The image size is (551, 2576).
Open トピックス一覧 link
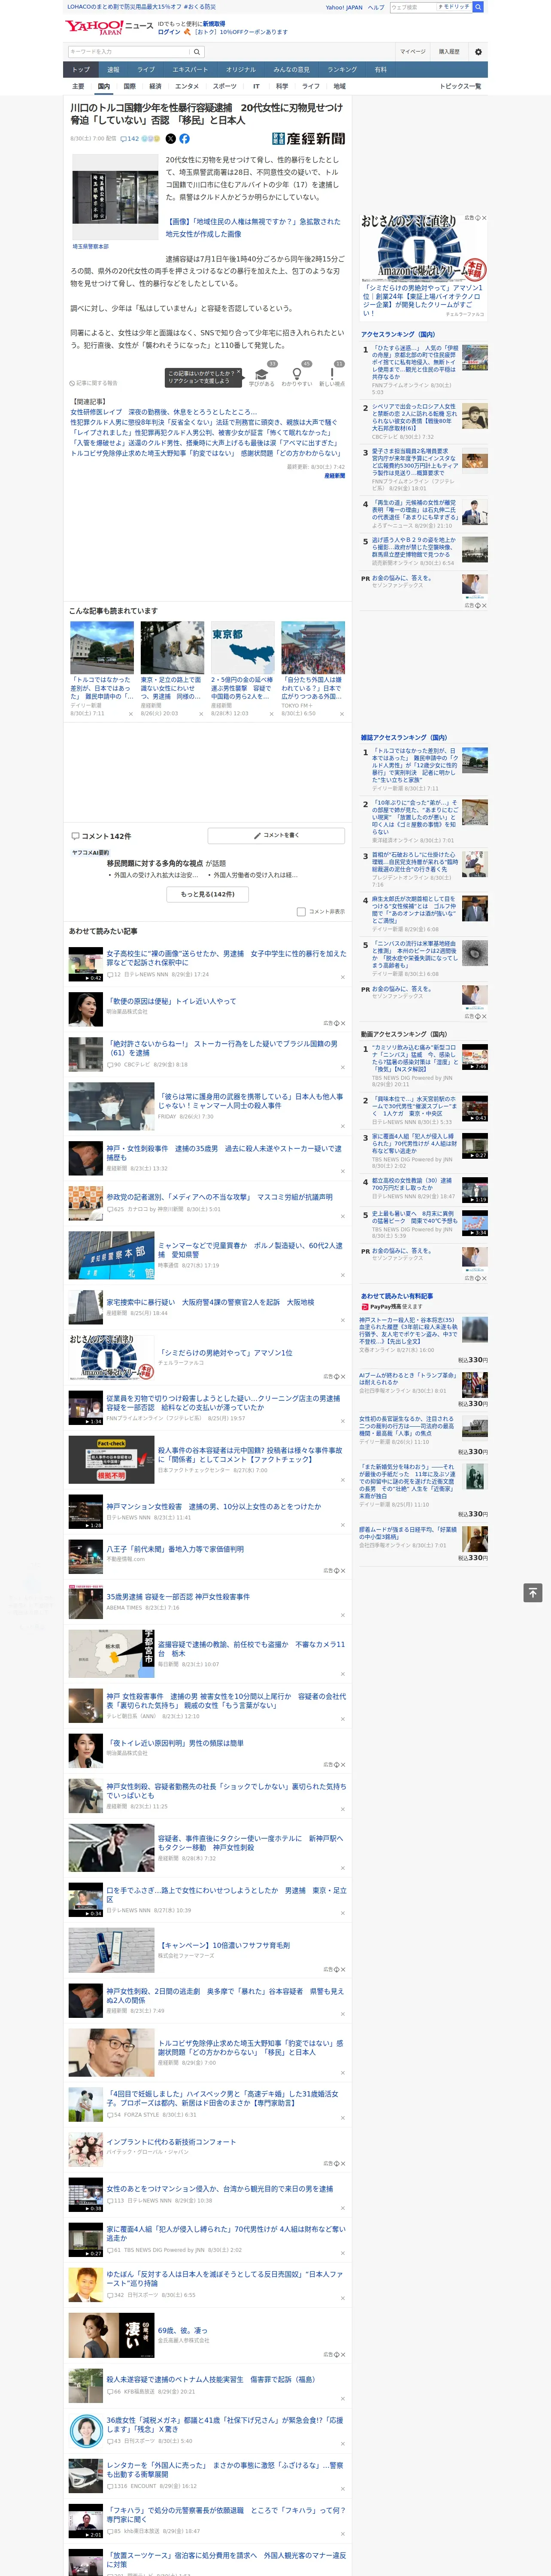(460, 86)
